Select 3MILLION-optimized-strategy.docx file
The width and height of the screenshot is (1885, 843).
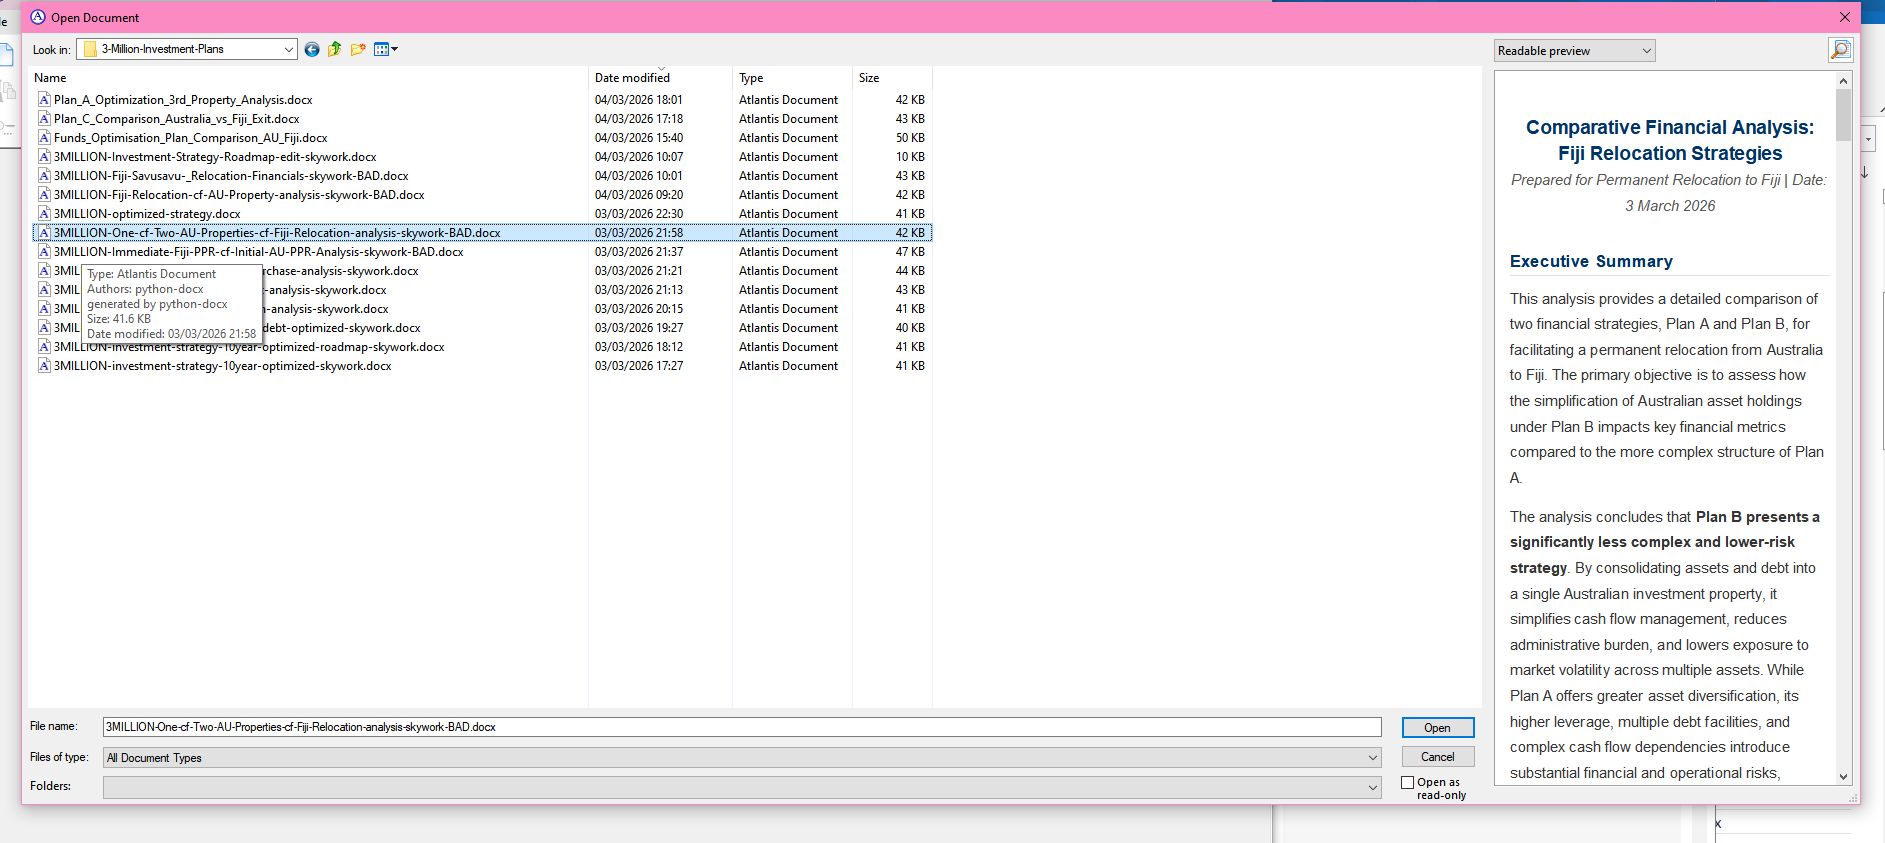pyautogui.click(x=147, y=214)
